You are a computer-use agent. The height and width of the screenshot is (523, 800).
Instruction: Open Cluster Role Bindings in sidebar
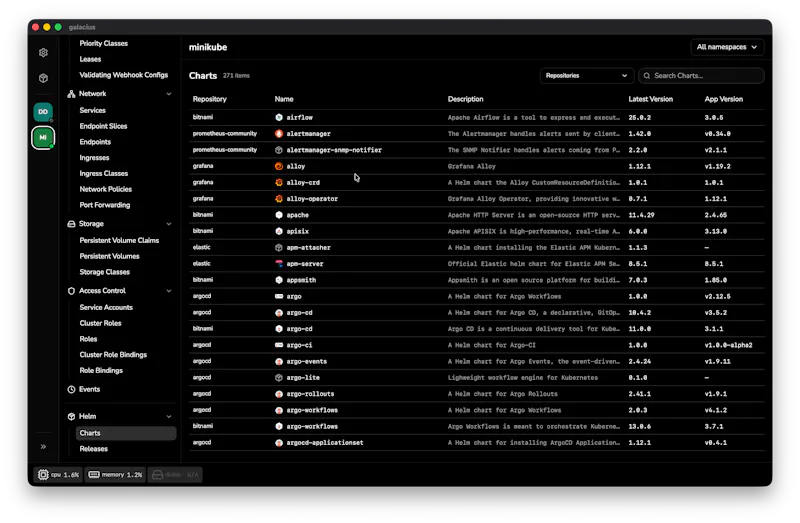(x=113, y=355)
